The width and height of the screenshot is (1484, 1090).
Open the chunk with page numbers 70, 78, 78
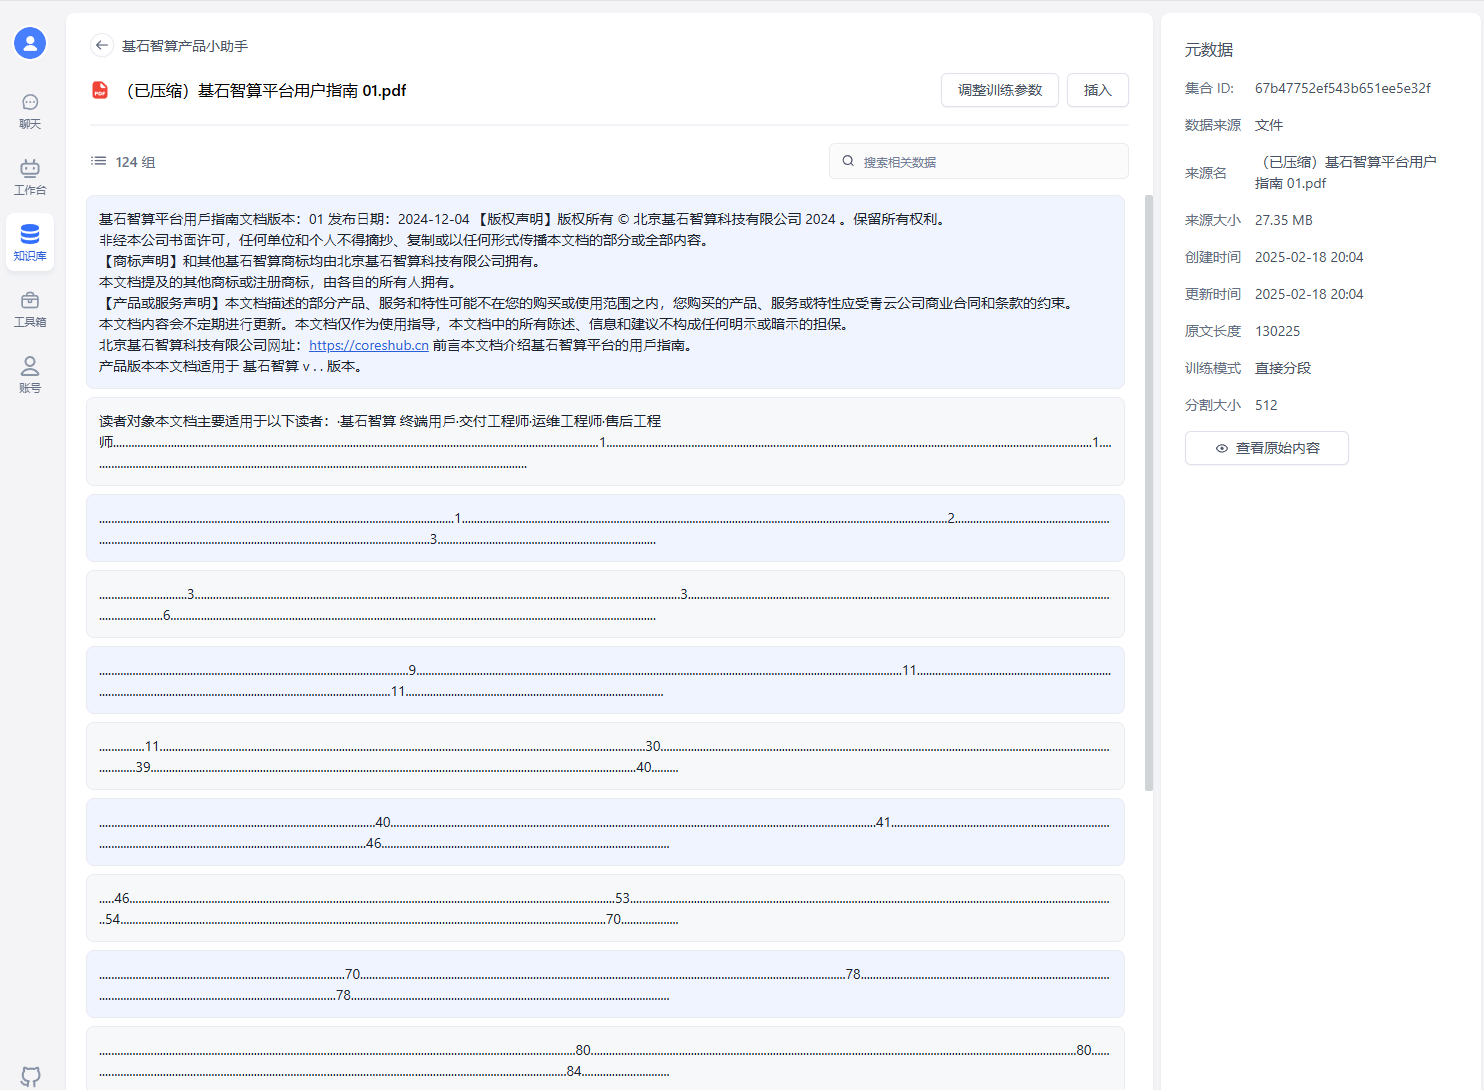click(x=605, y=984)
